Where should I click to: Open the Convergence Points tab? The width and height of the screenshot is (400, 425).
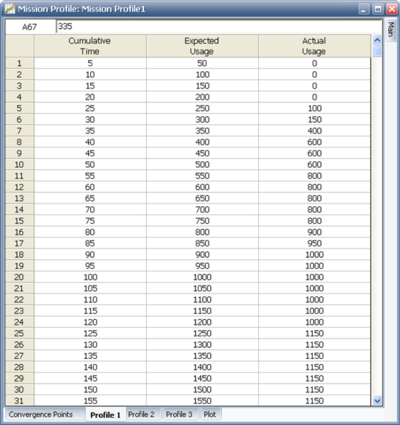41,414
